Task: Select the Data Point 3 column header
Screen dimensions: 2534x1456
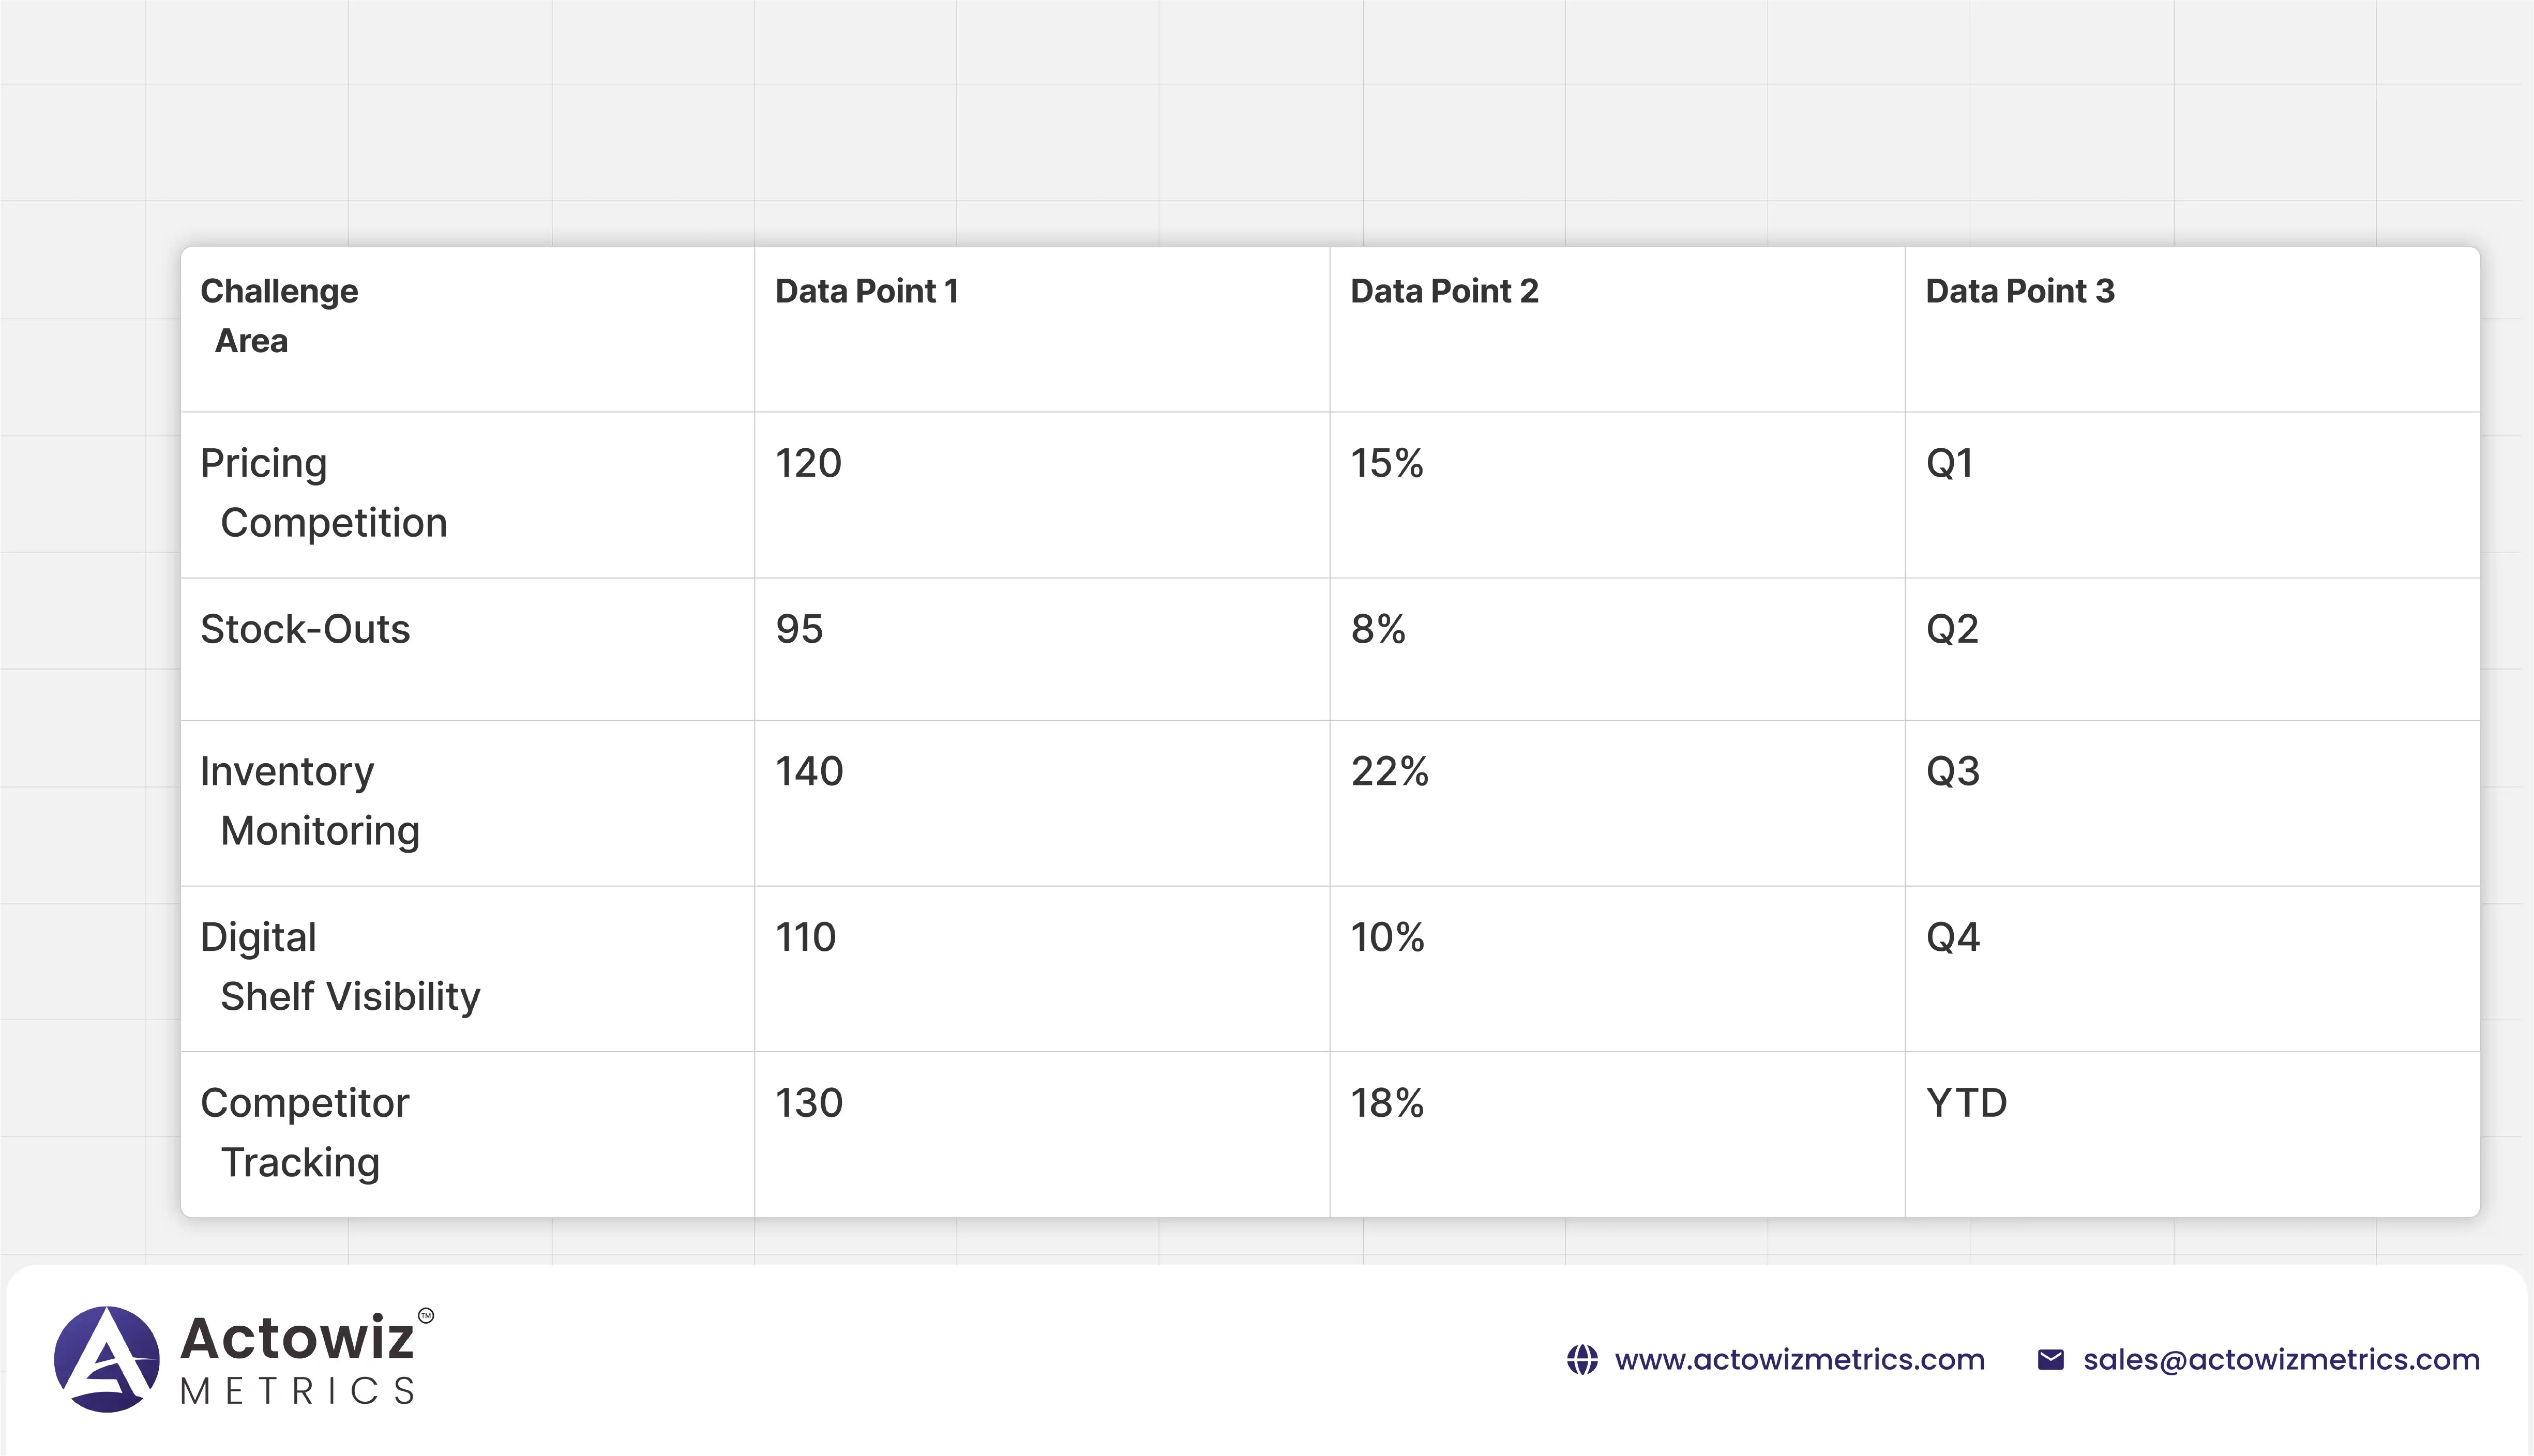Action: coord(2019,291)
